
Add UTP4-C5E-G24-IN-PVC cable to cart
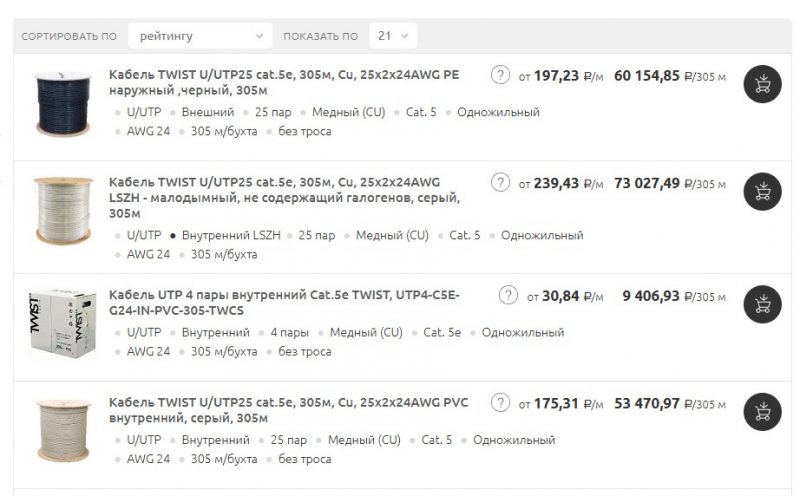pos(762,305)
